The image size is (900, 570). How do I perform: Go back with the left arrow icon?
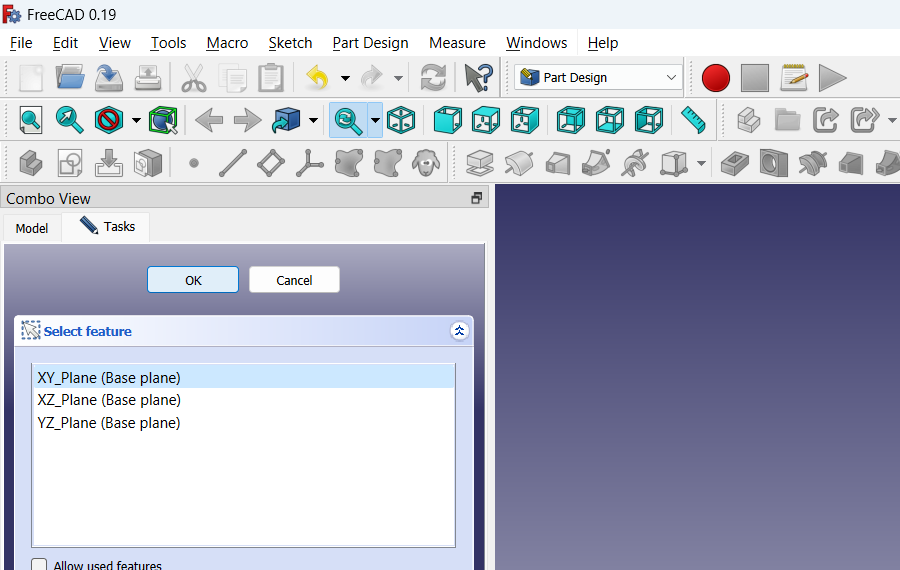(x=209, y=121)
